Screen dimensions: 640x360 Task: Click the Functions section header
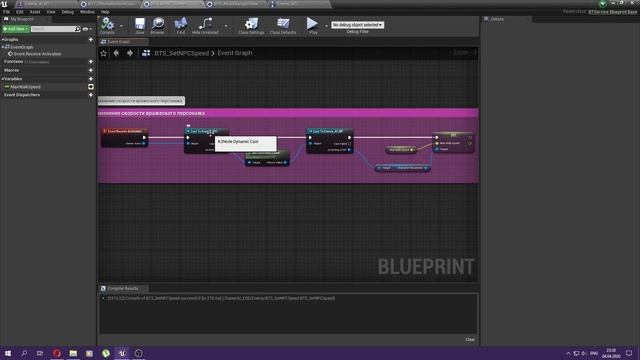(13, 62)
